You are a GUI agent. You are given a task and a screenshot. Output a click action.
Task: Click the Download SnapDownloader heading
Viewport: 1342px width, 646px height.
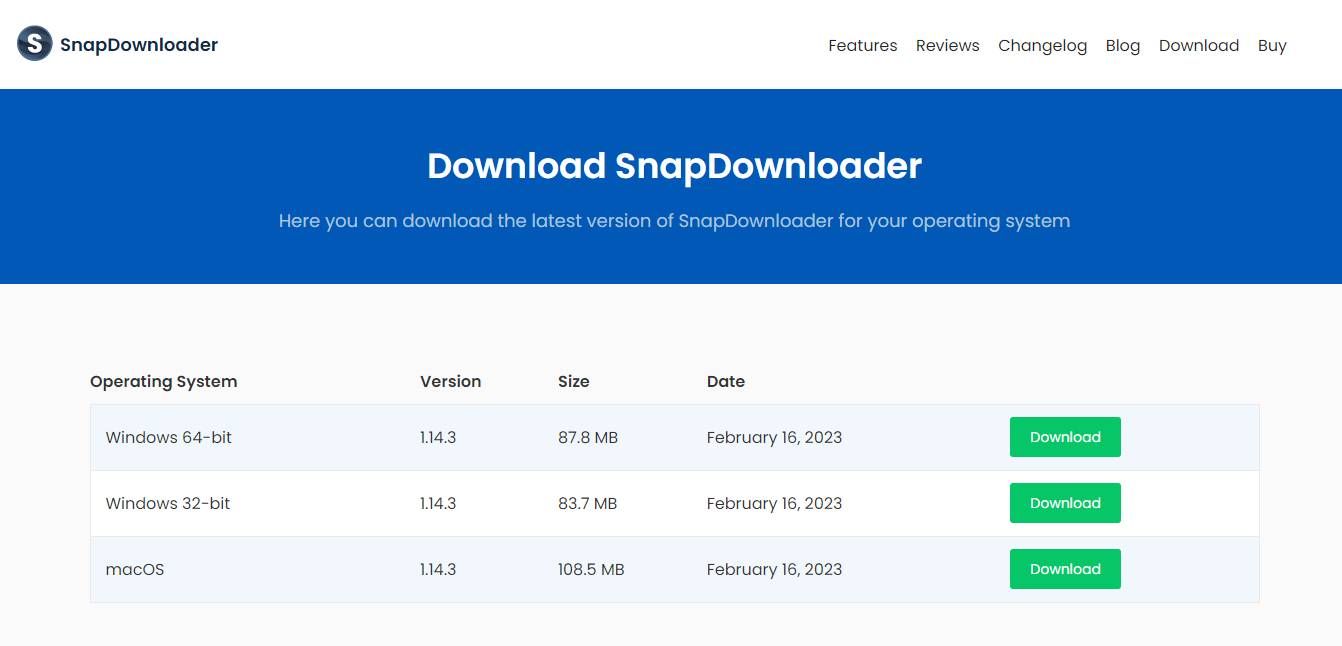tap(674, 165)
